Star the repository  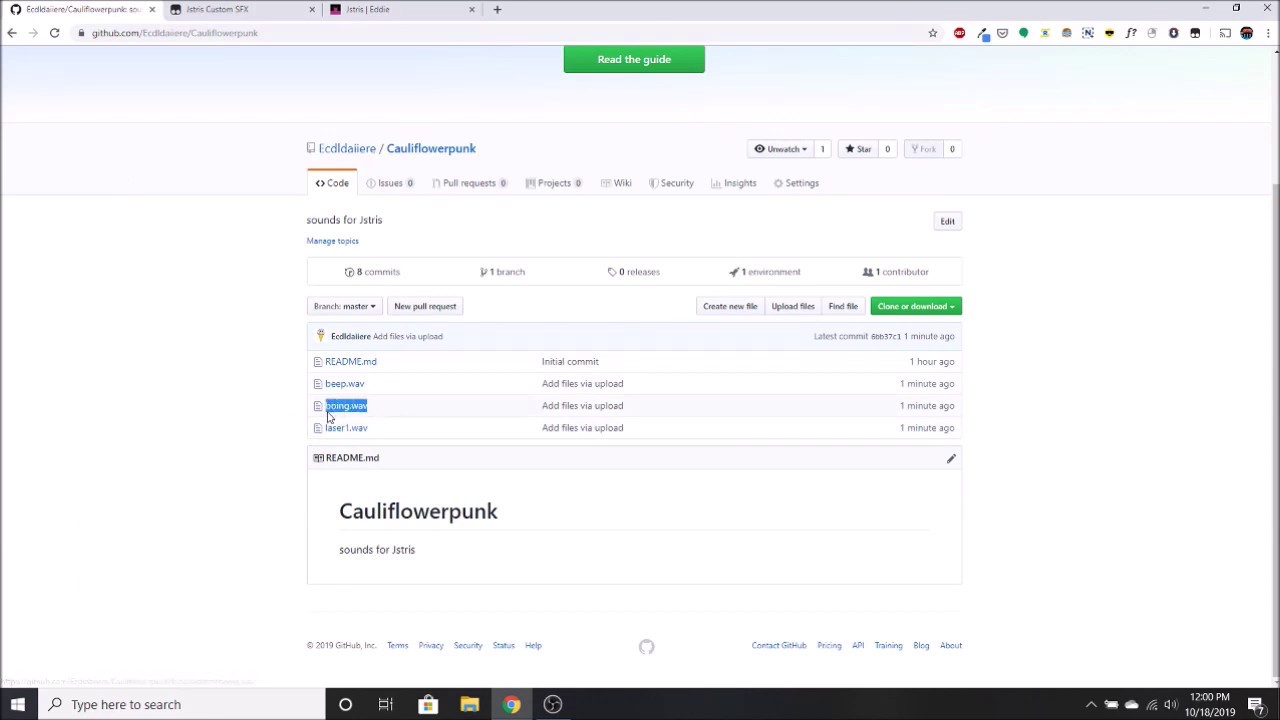[x=858, y=149]
